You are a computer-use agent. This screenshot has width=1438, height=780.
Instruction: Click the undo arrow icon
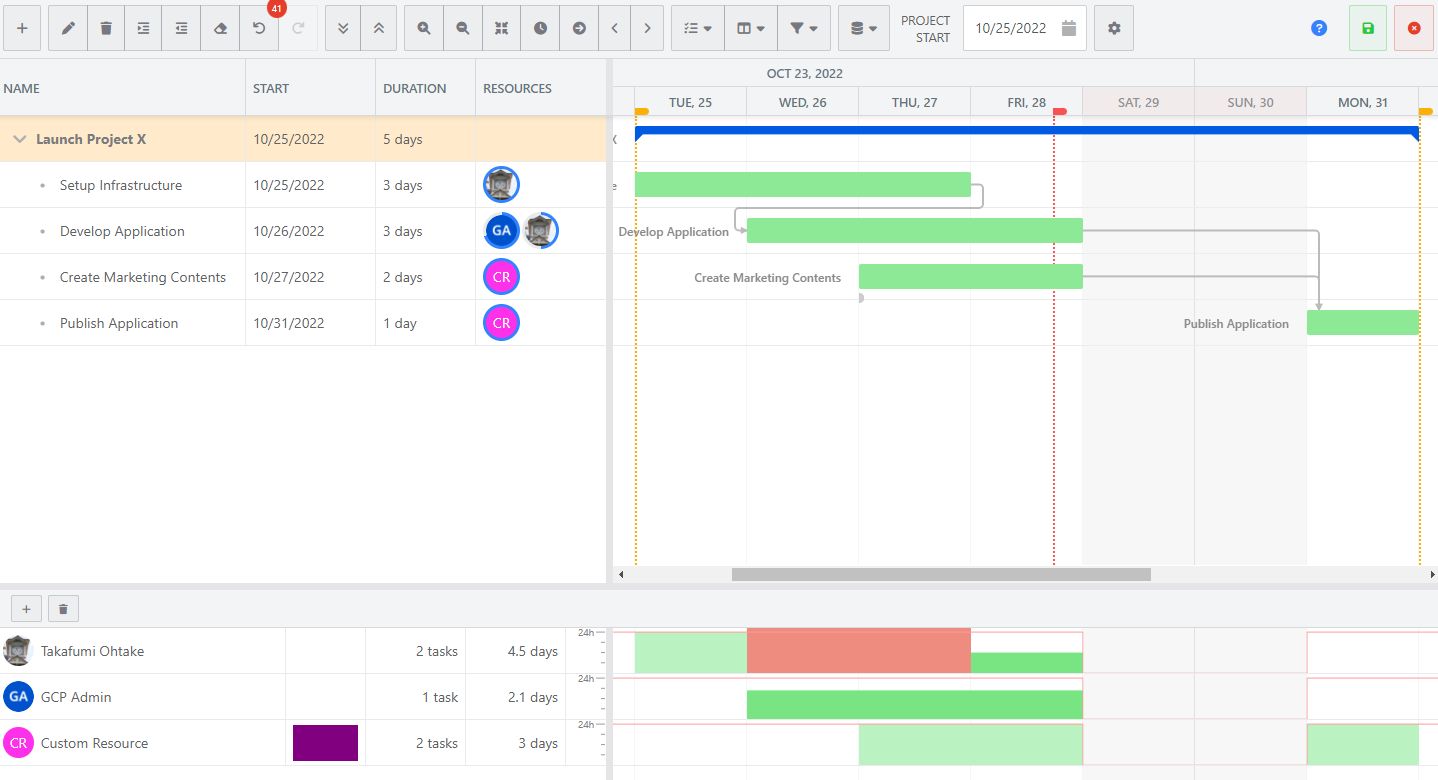click(259, 28)
